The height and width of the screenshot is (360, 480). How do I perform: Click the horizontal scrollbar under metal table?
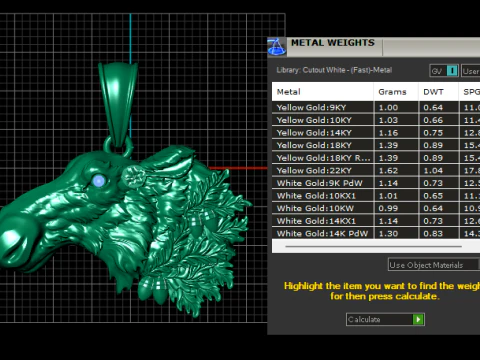pos(374,247)
